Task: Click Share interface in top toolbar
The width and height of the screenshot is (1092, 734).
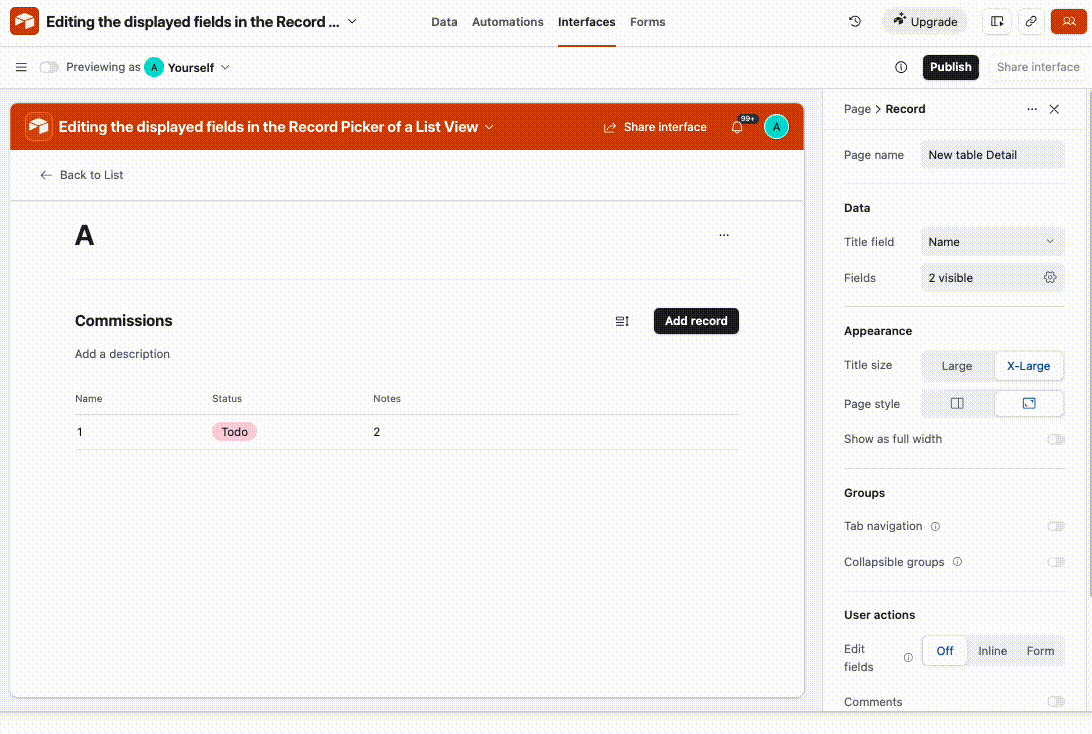Action: [x=1038, y=68]
